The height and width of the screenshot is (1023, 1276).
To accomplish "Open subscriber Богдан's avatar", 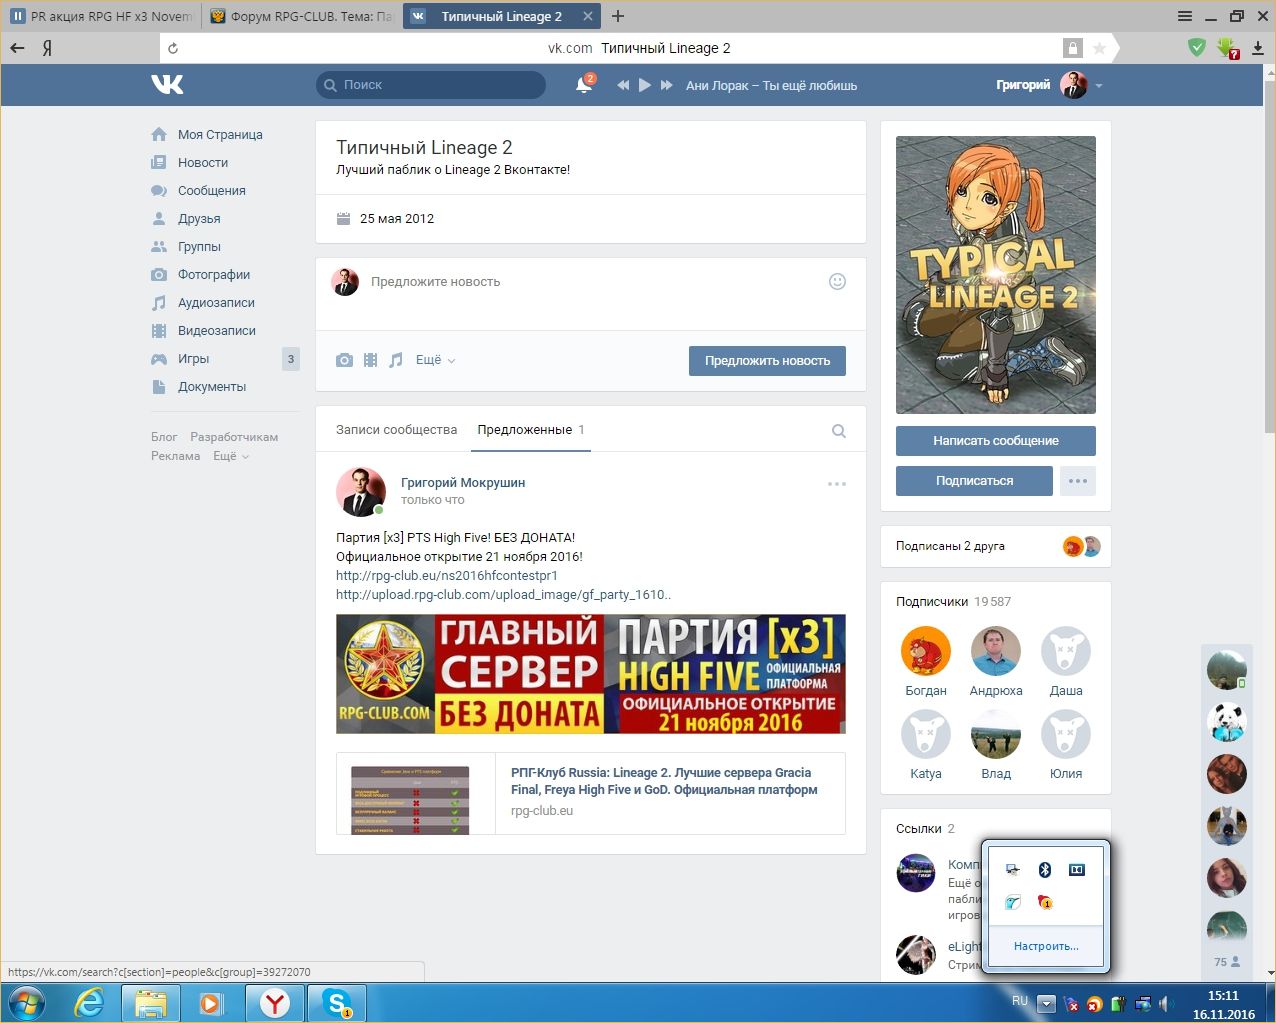I will [x=926, y=651].
